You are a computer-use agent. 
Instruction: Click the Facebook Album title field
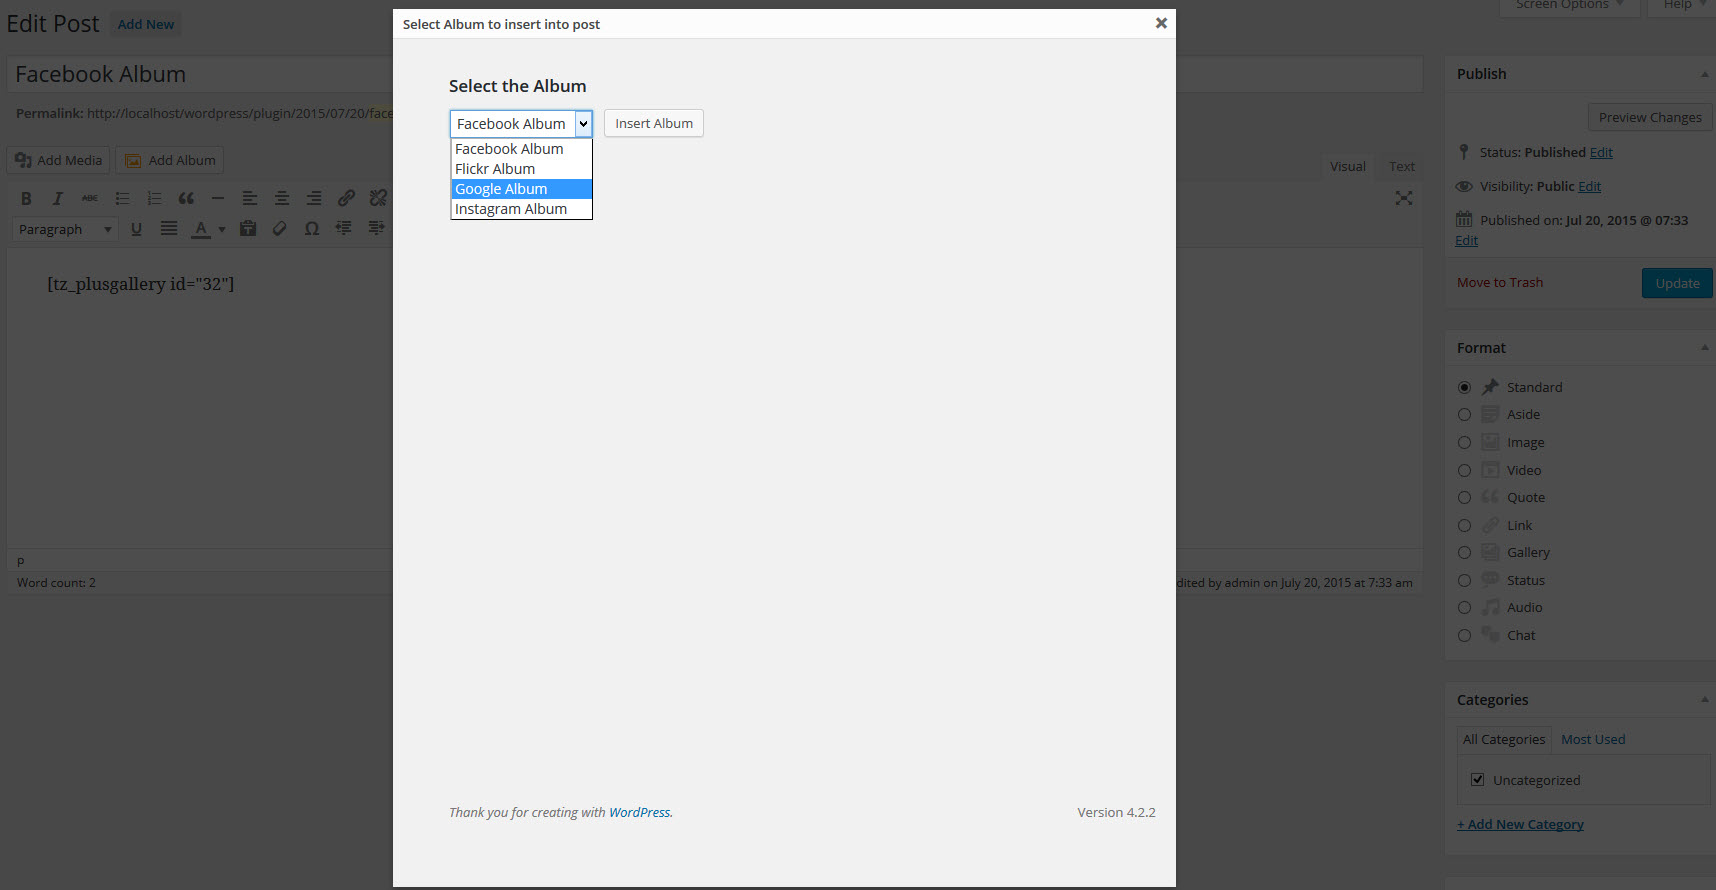[x=714, y=74]
